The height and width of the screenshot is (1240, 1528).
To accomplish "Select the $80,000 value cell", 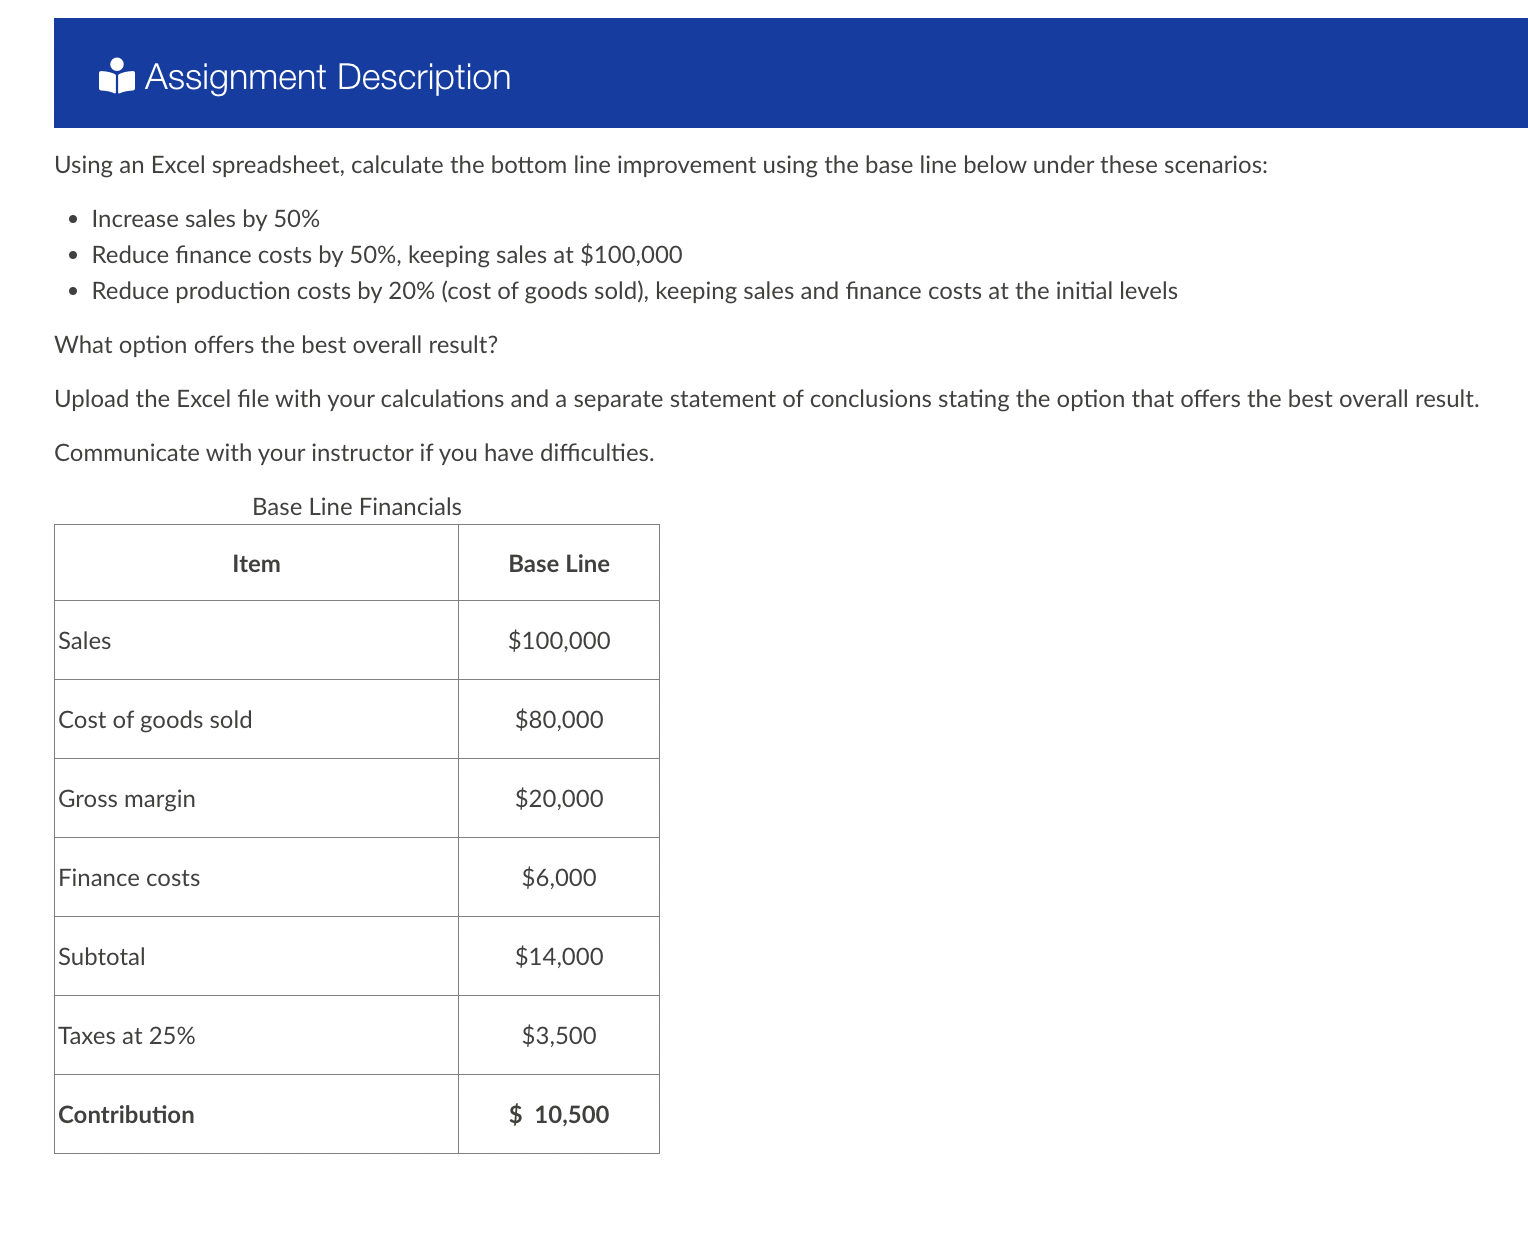I will pos(559,719).
